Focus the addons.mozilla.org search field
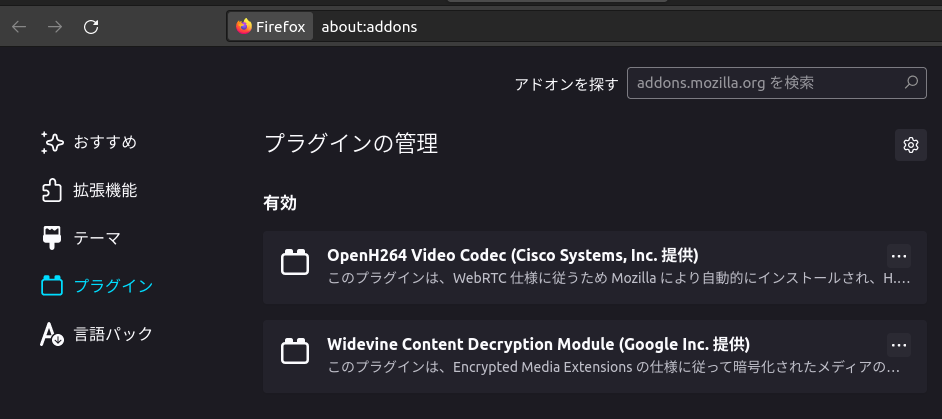The height and width of the screenshot is (419, 942). click(777, 83)
